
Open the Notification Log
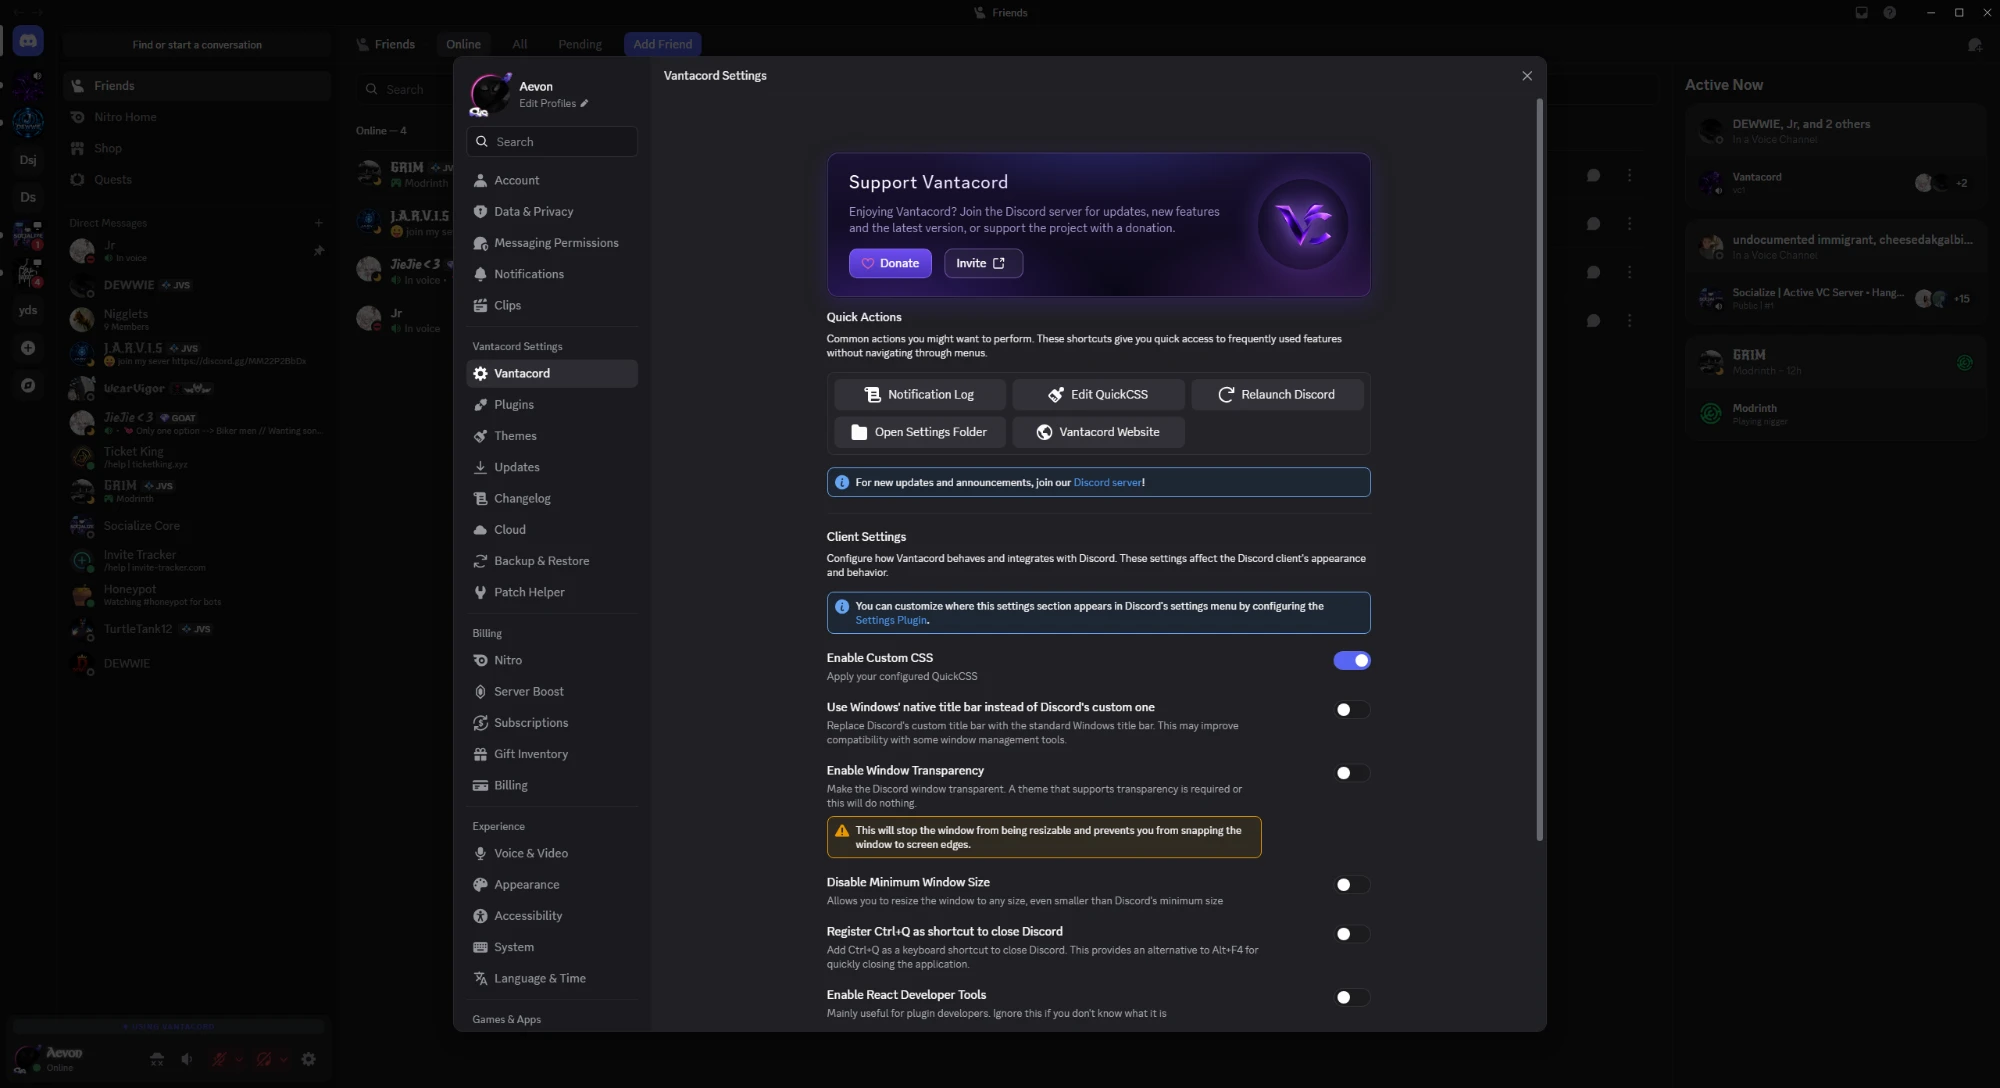(x=920, y=394)
